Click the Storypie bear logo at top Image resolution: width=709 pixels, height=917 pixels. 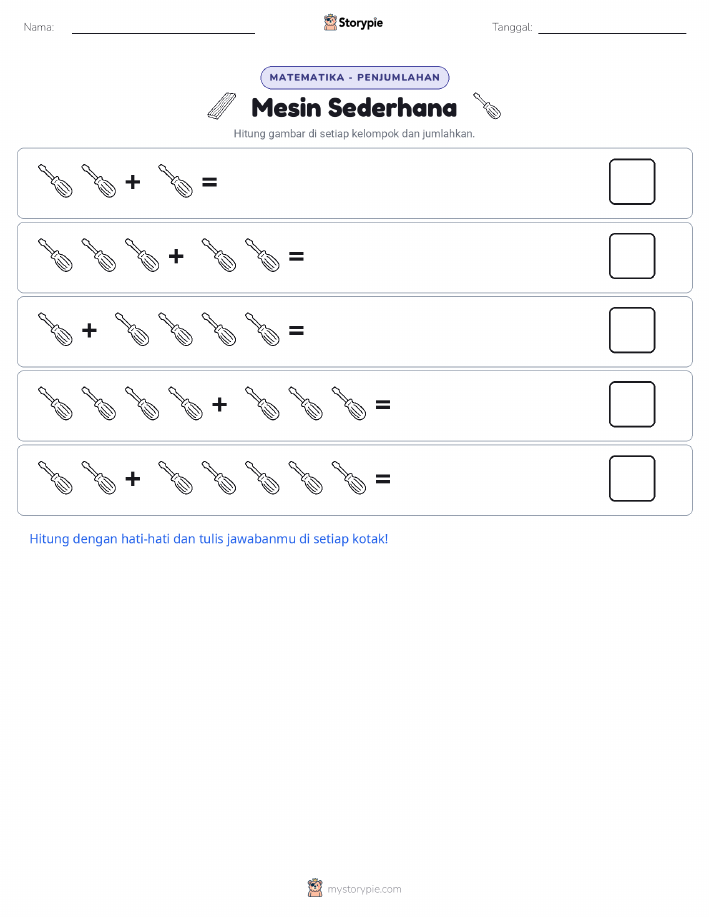click(330, 23)
